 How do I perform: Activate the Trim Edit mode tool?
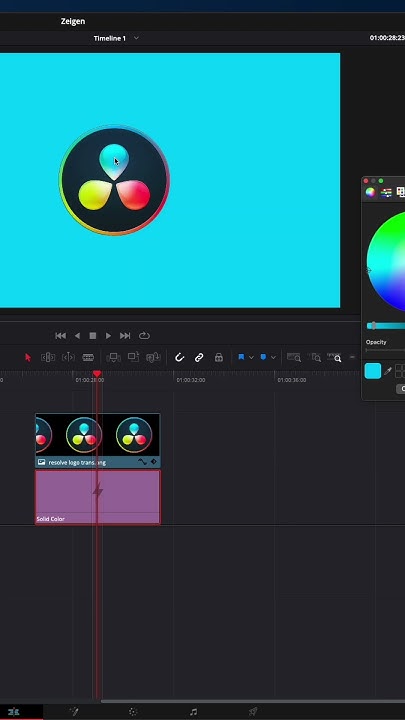click(x=48, y=357)
